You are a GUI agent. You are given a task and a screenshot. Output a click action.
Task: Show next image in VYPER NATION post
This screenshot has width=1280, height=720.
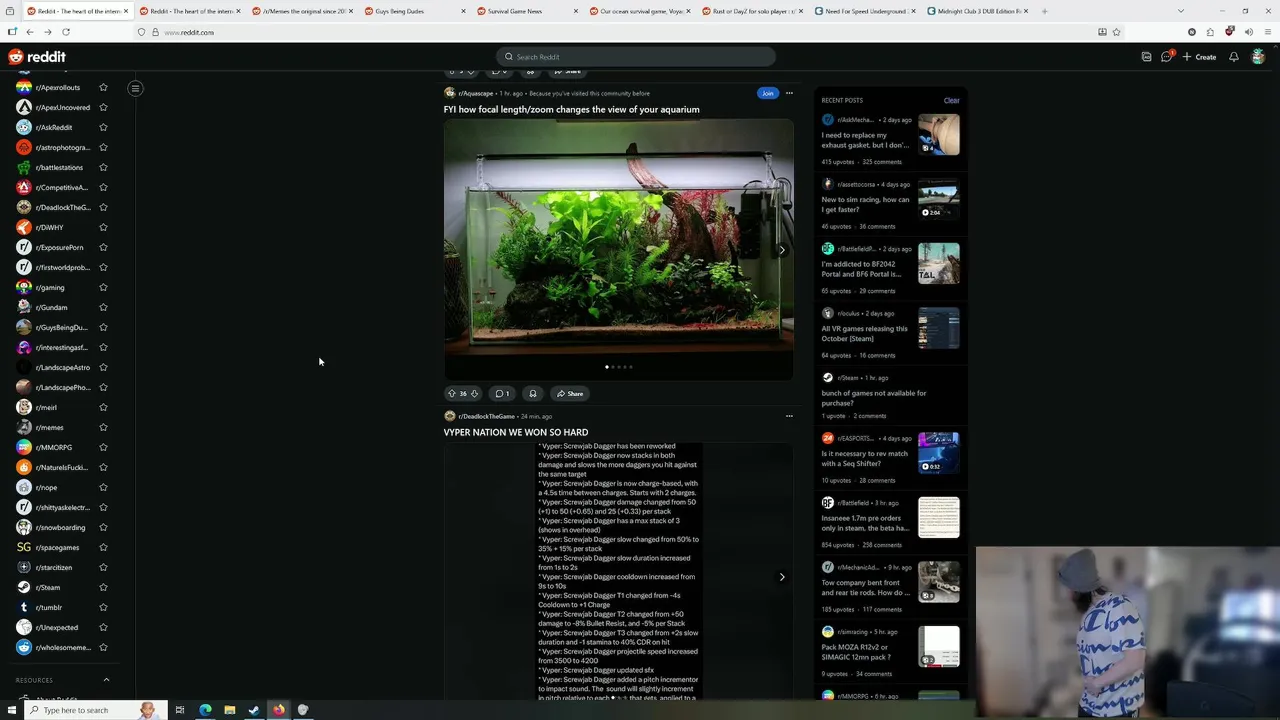pyautogui.click(x=782, y=577)
